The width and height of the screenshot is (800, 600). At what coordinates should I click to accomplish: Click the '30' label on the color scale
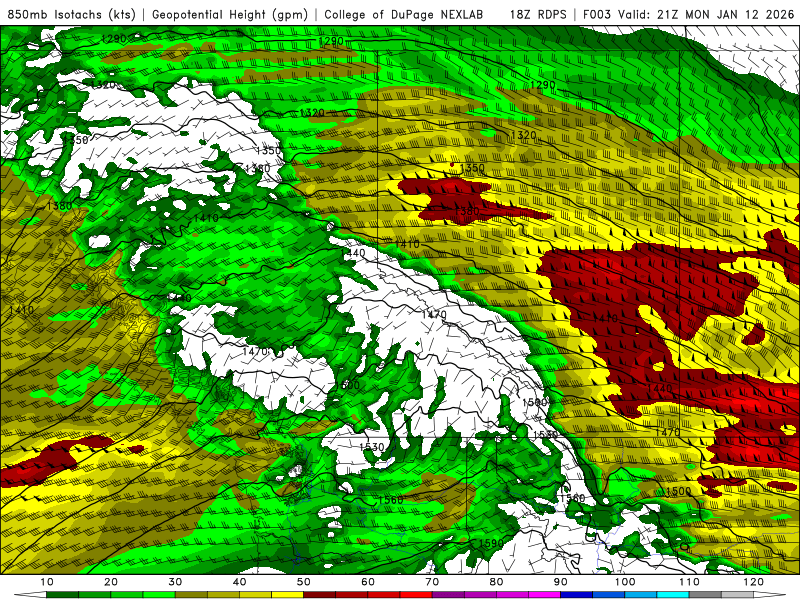175,582
